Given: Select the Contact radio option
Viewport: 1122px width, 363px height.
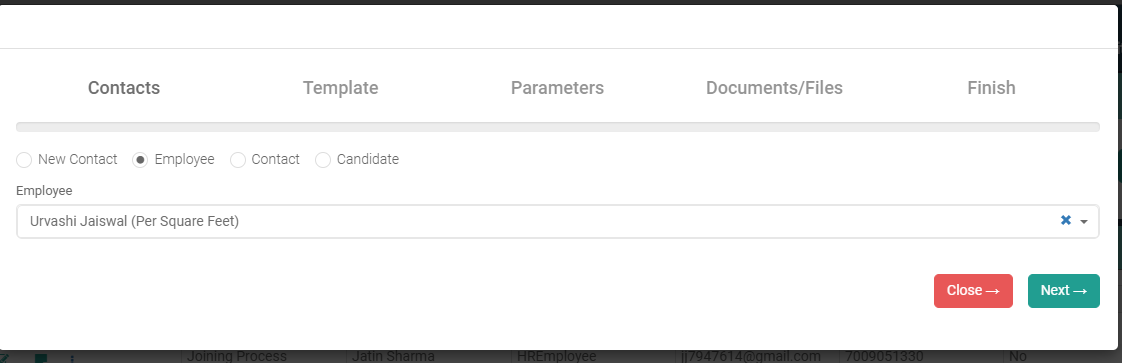Looking at the screenshot, I should 238,160.
